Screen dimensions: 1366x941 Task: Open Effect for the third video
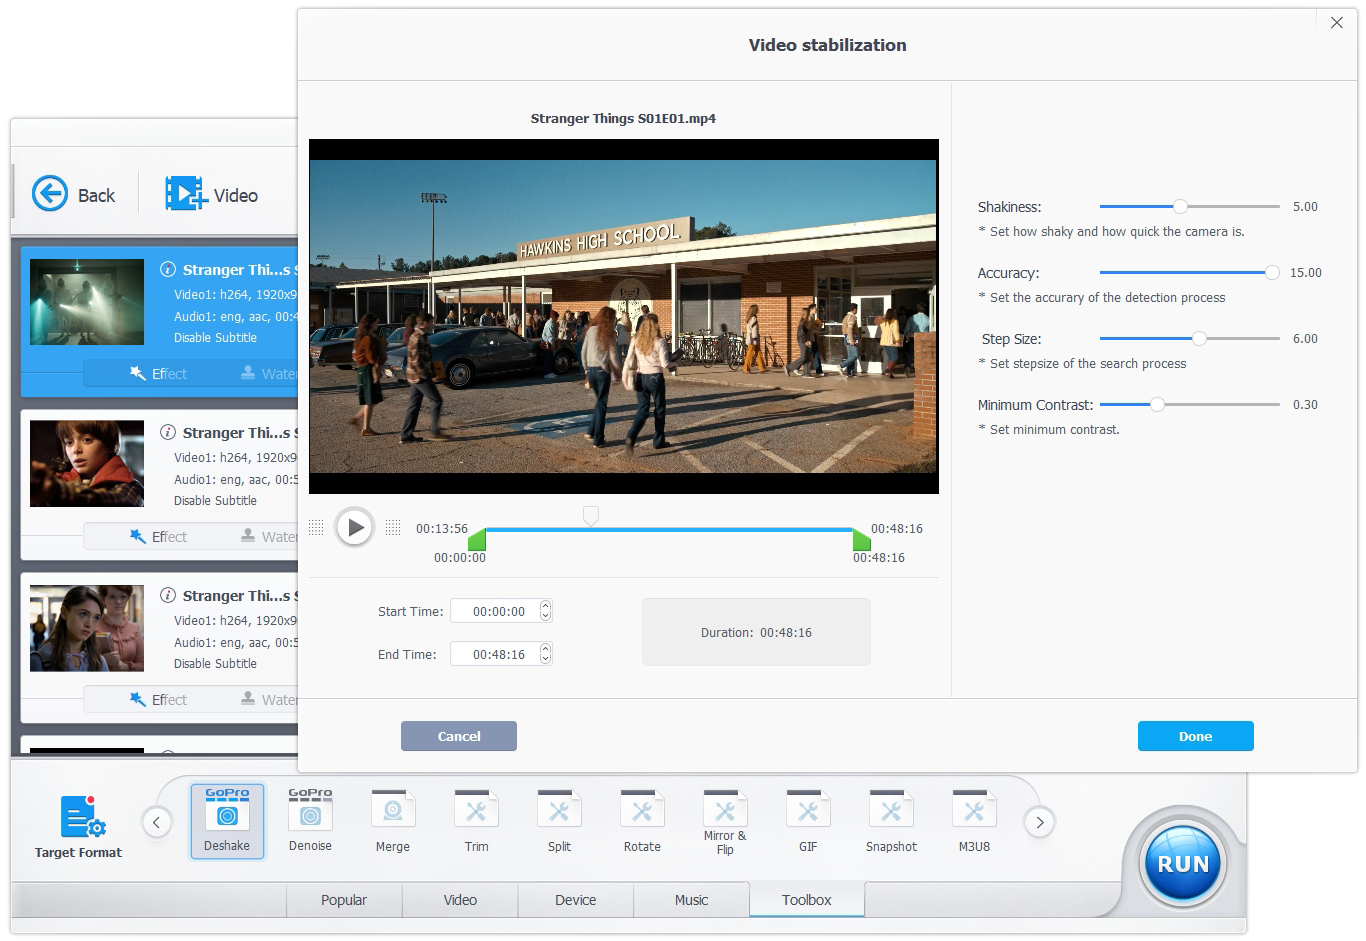coord(158,699)
